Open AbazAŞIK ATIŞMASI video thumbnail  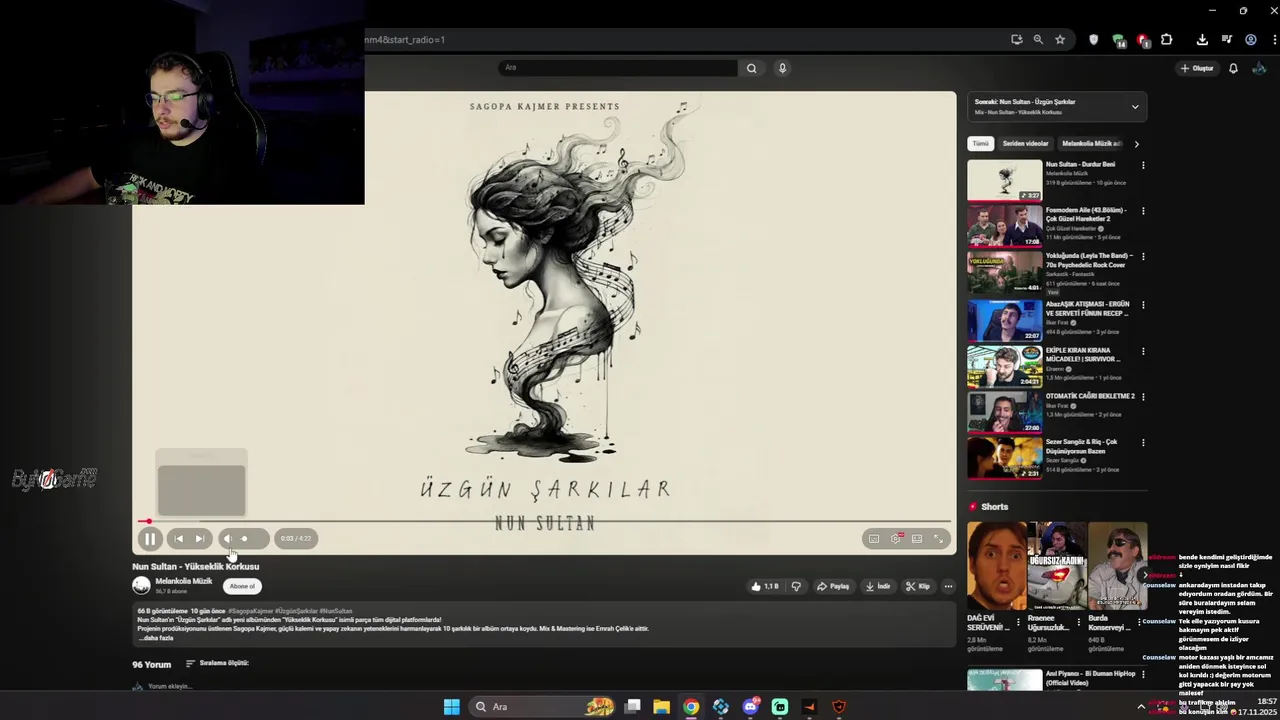(1004, 321)
